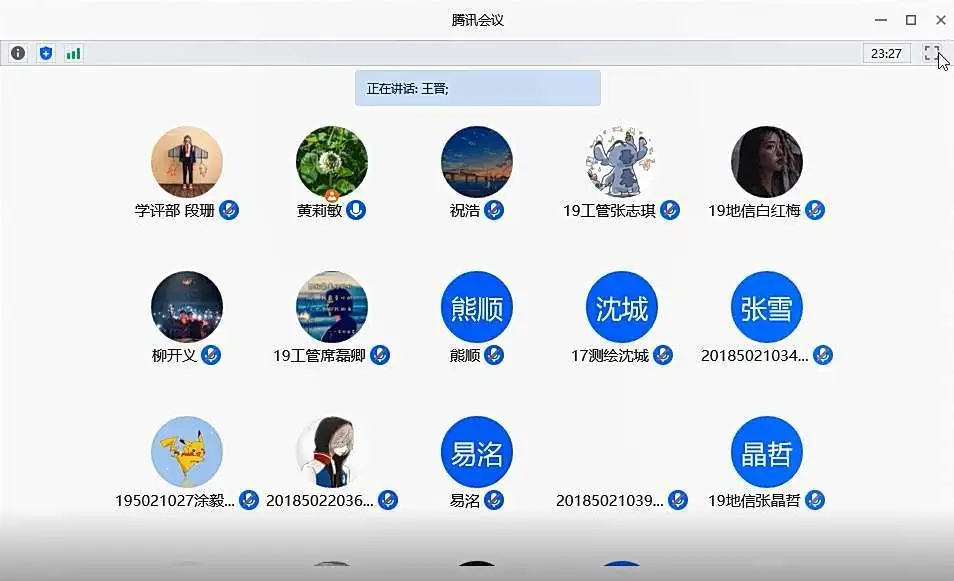Click microphone icon beside 学评部 段珊
The image size is (954, 581).
click(229, 210)
